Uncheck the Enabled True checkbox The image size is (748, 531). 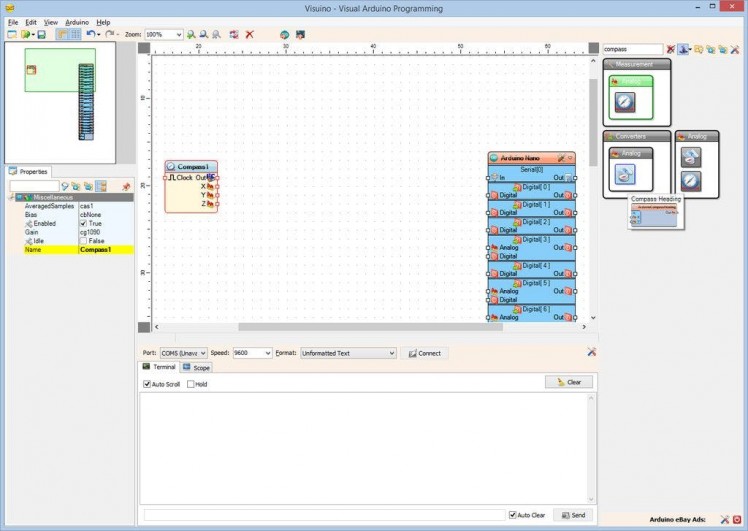[84, 223]
